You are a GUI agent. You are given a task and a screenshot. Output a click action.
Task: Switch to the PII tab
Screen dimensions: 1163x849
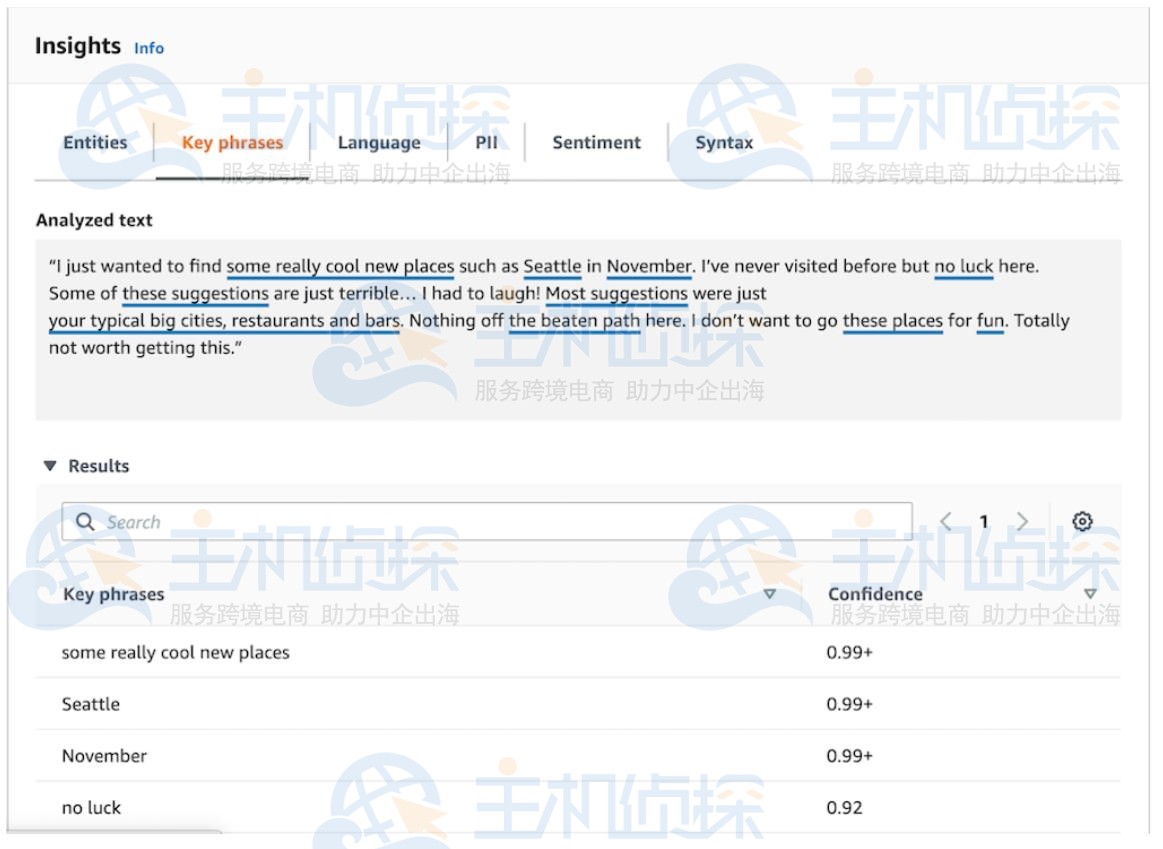487,142
